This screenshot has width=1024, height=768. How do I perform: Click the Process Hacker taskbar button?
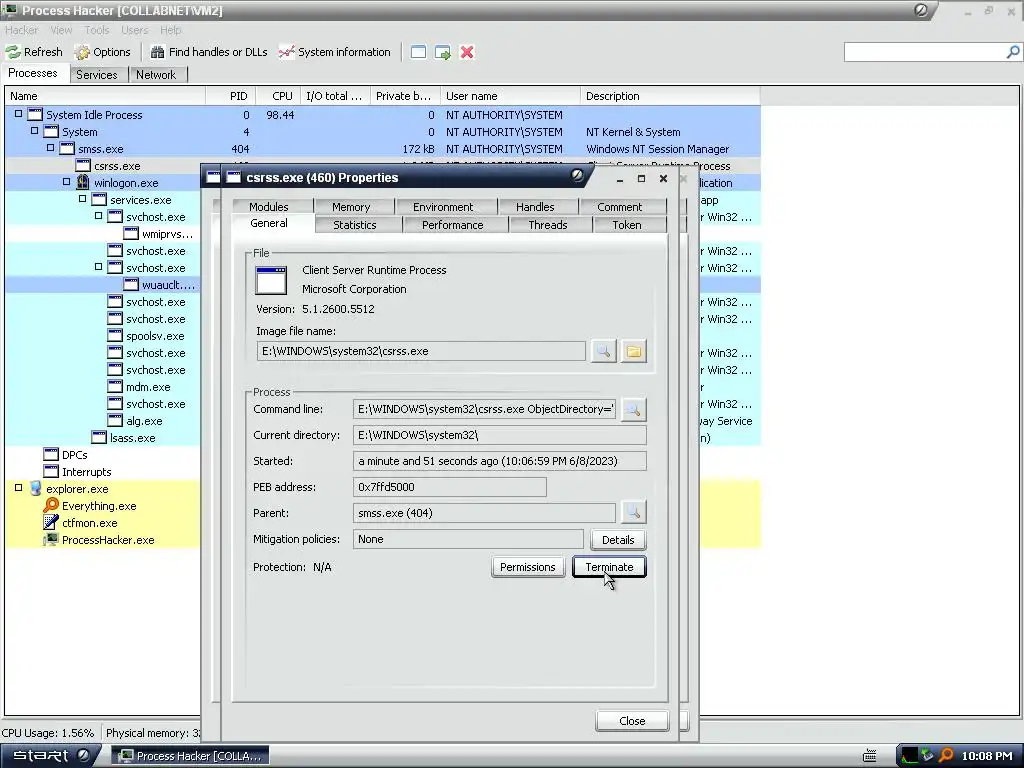click(x=190, y=756)
